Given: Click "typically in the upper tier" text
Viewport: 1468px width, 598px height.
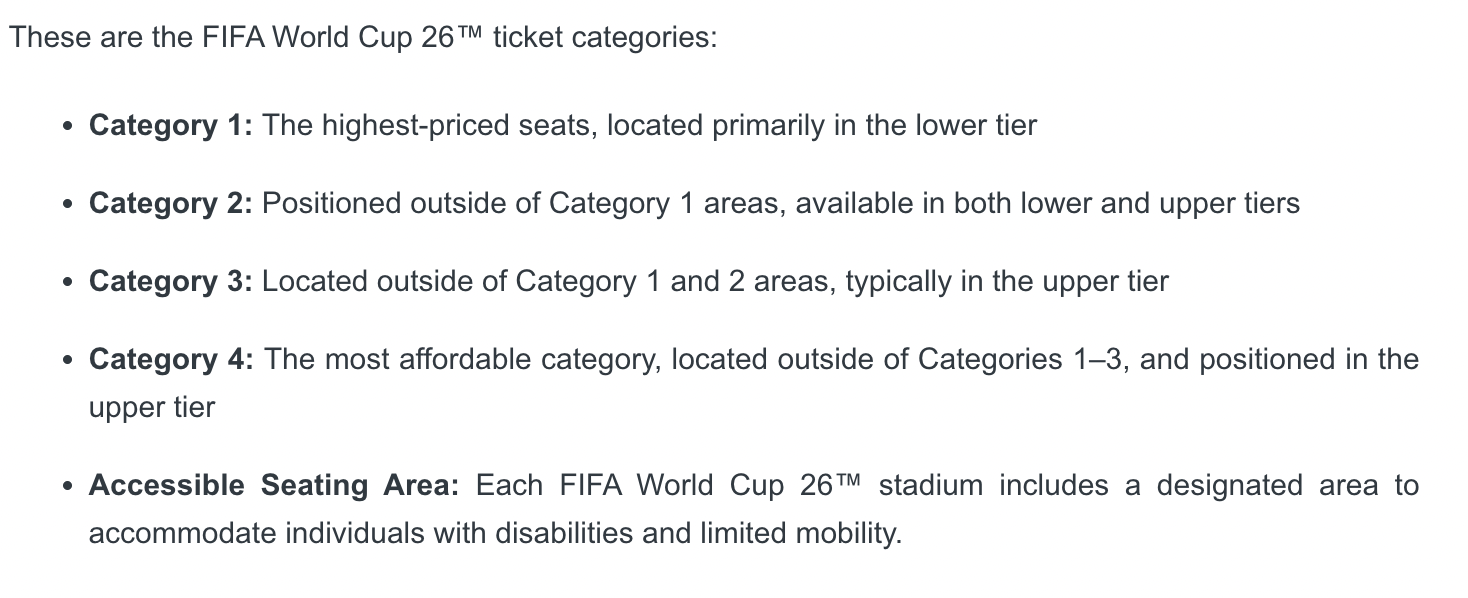Looking at the screenshot, I should (1006, 282).
